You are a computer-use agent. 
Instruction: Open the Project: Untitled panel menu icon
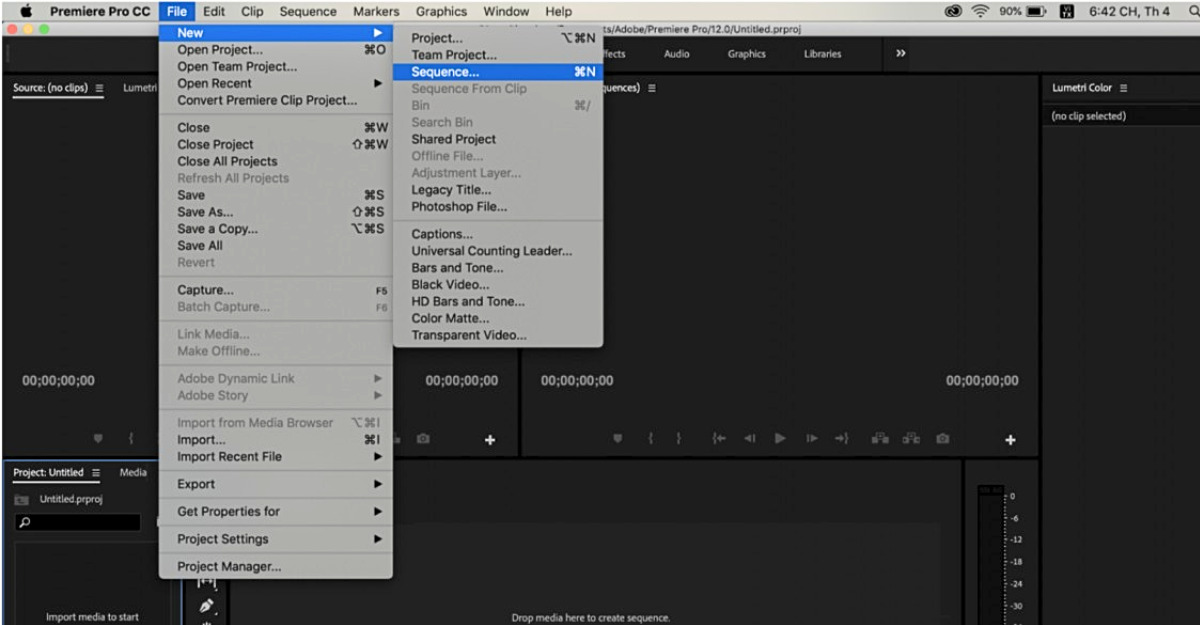[x=96, y=473]
